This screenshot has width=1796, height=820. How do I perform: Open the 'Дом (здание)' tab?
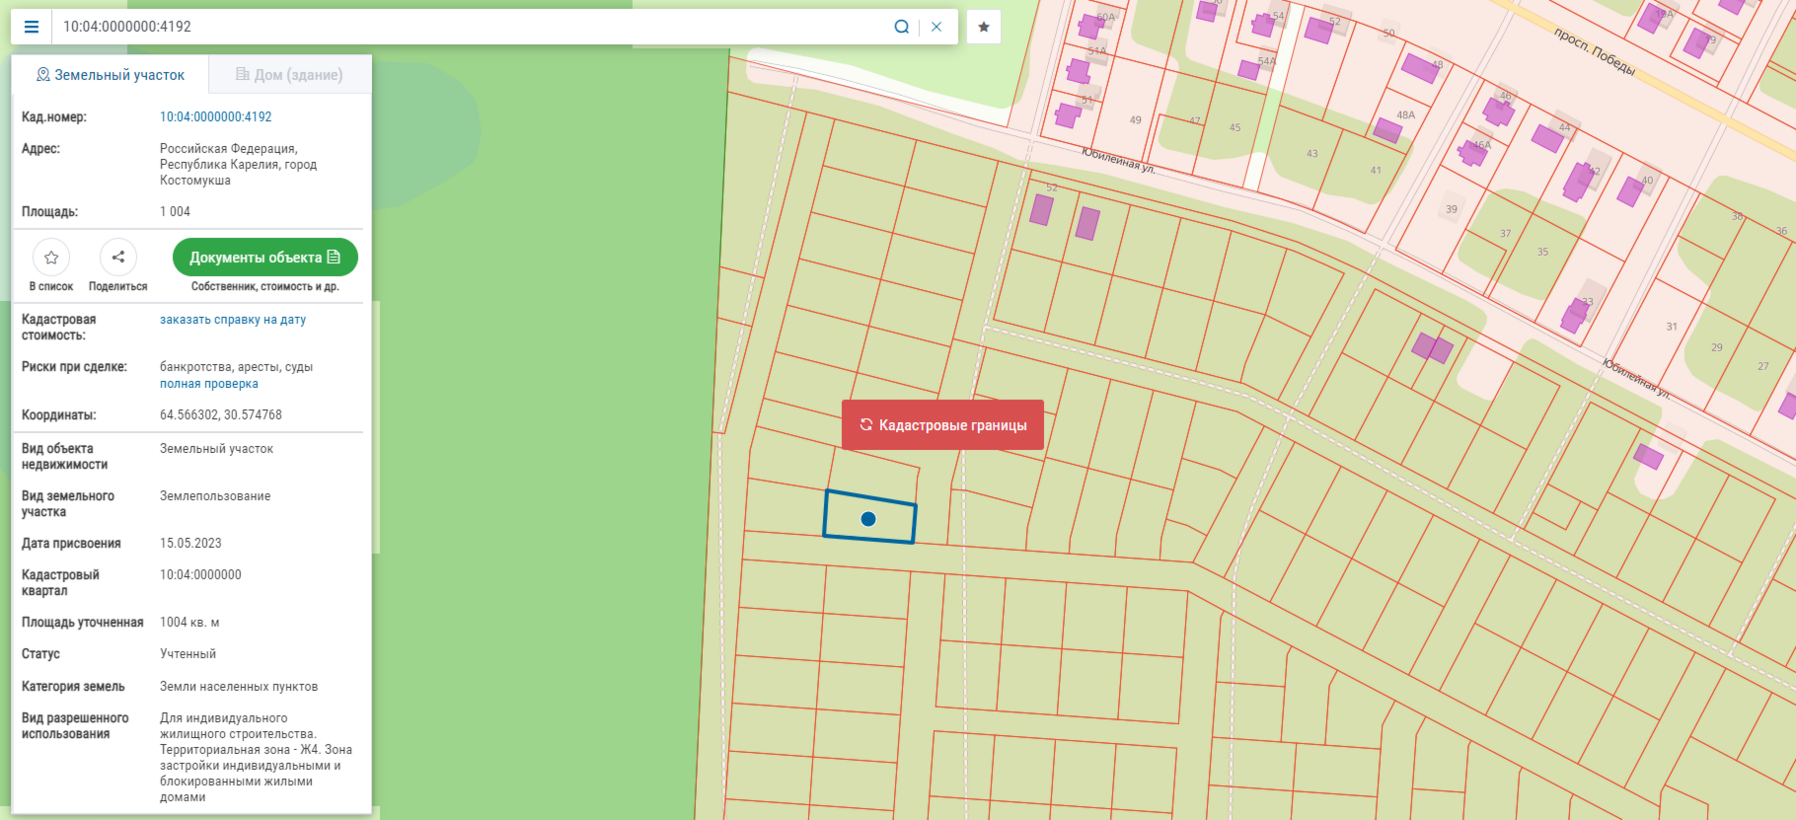coord(289,75)
